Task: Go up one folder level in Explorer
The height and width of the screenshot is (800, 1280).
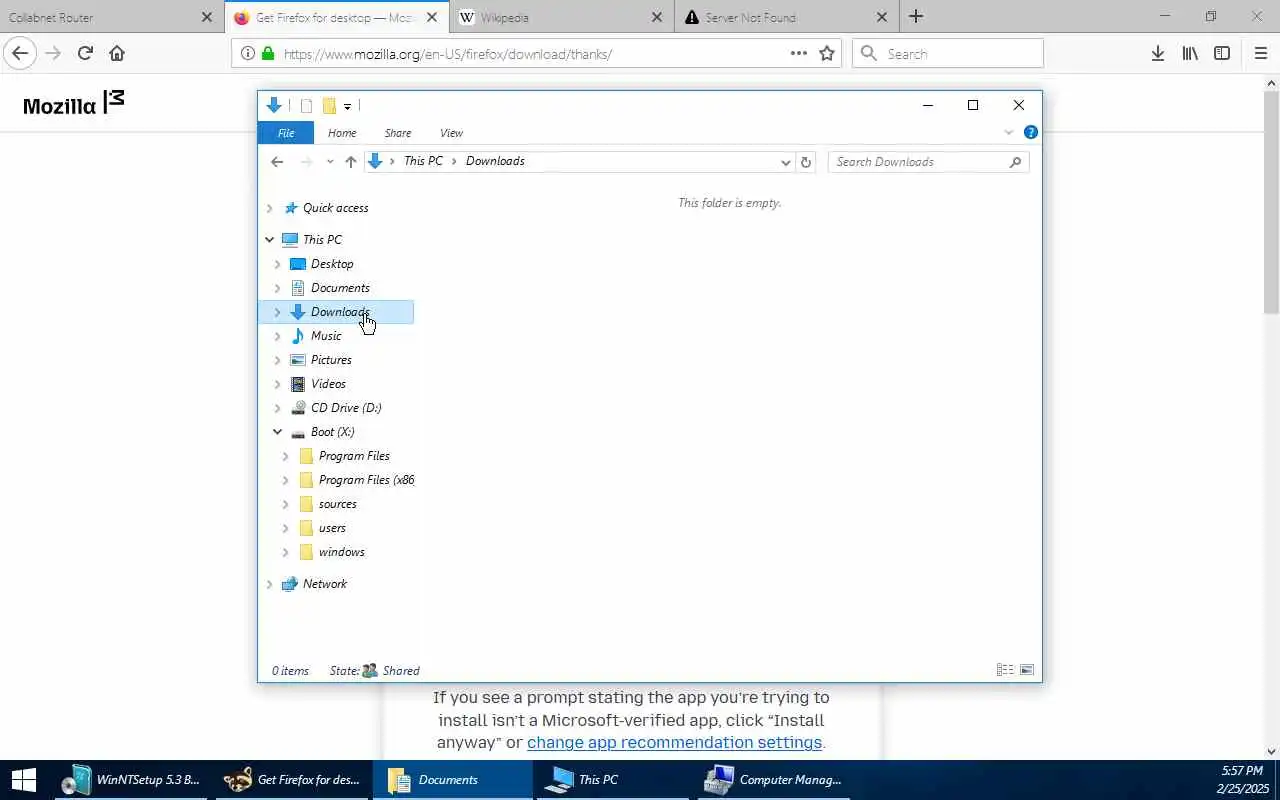Action: [x=350, y=162]
